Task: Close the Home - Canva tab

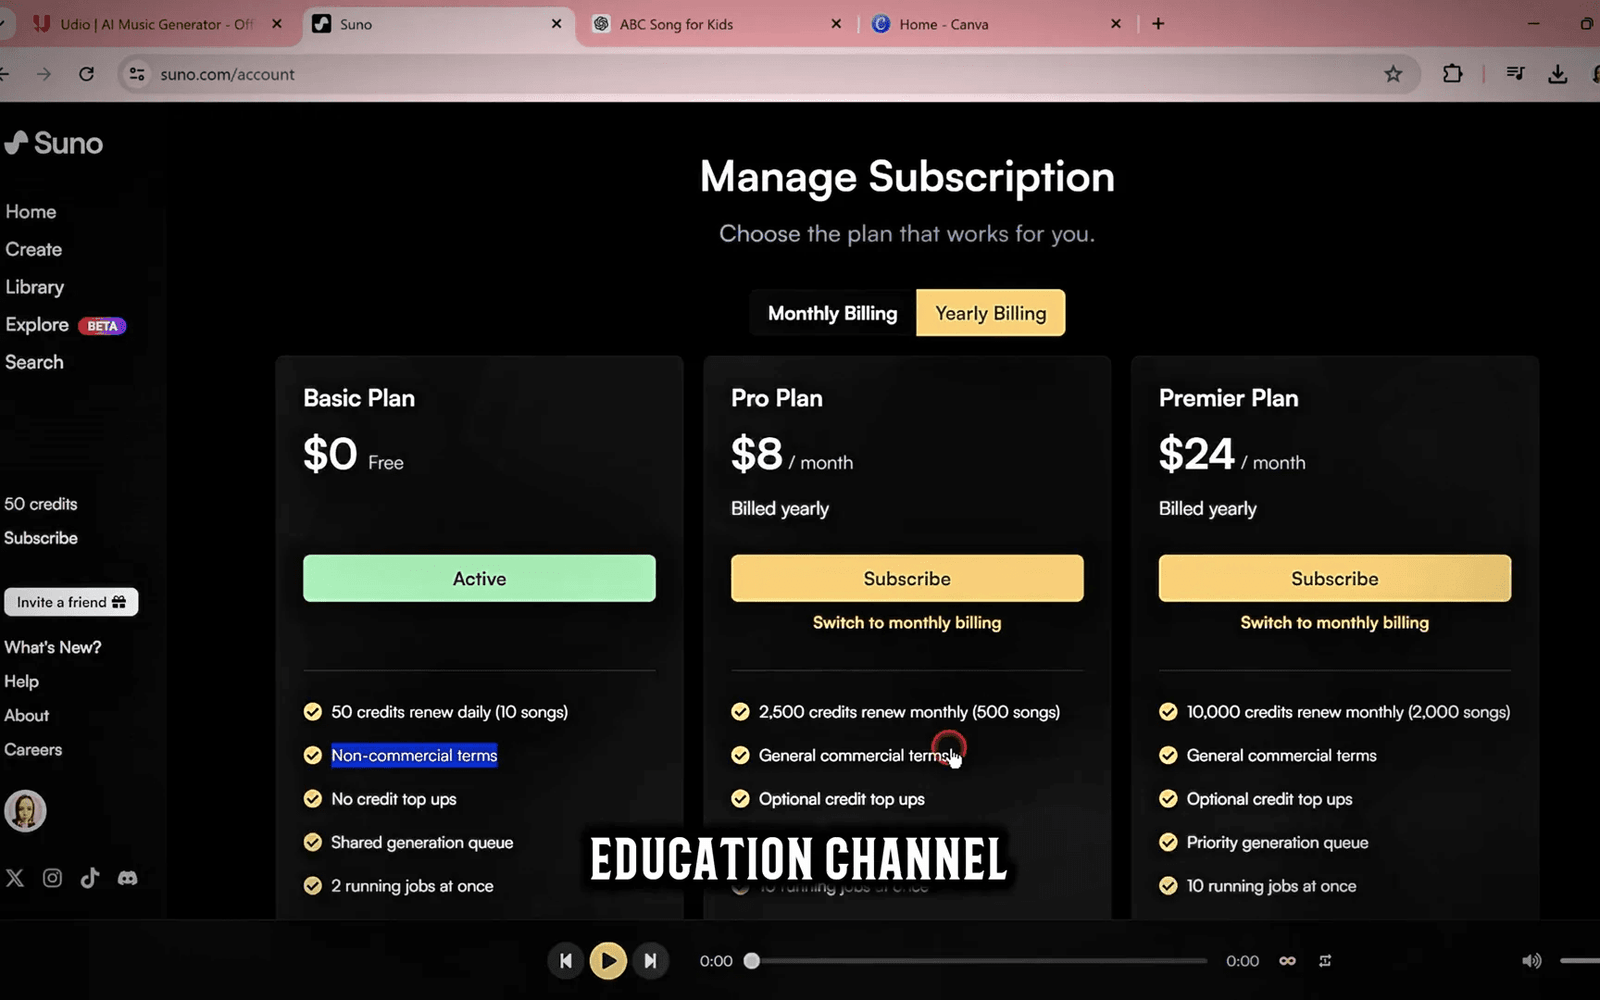Action: pyautogui.click(x=1116, y=24)
